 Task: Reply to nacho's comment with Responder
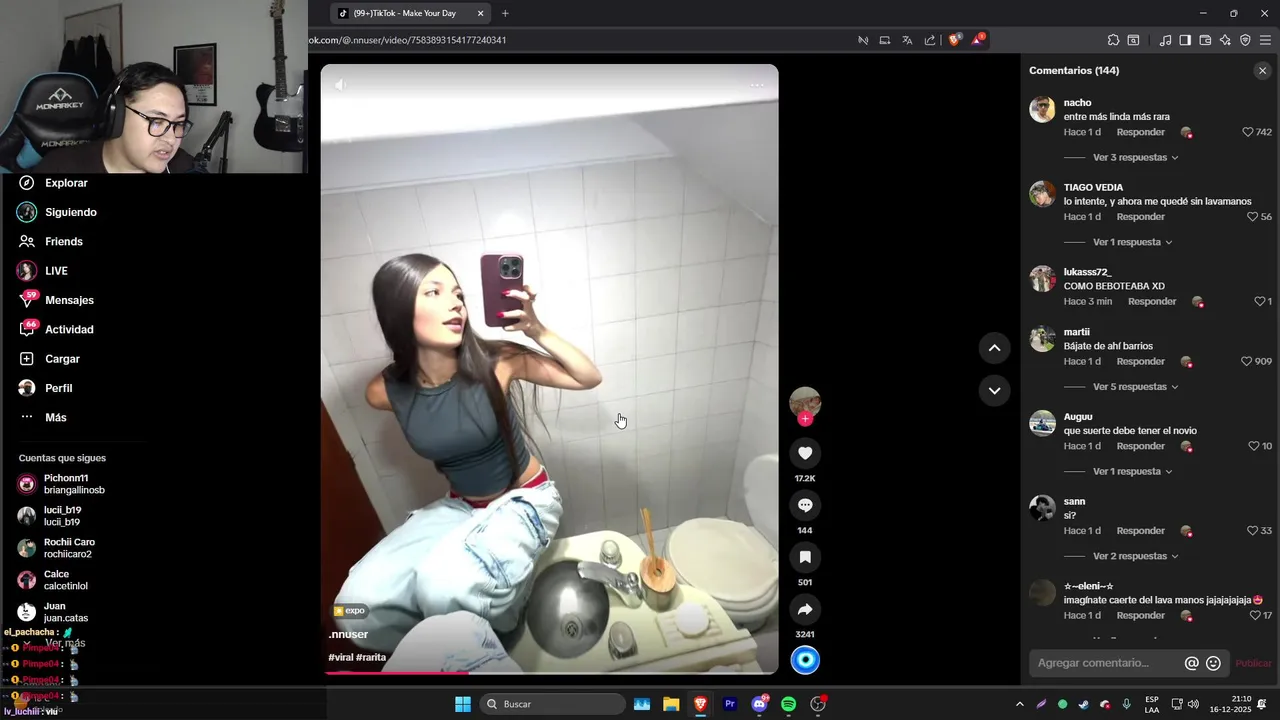[x=1140, y=132]
